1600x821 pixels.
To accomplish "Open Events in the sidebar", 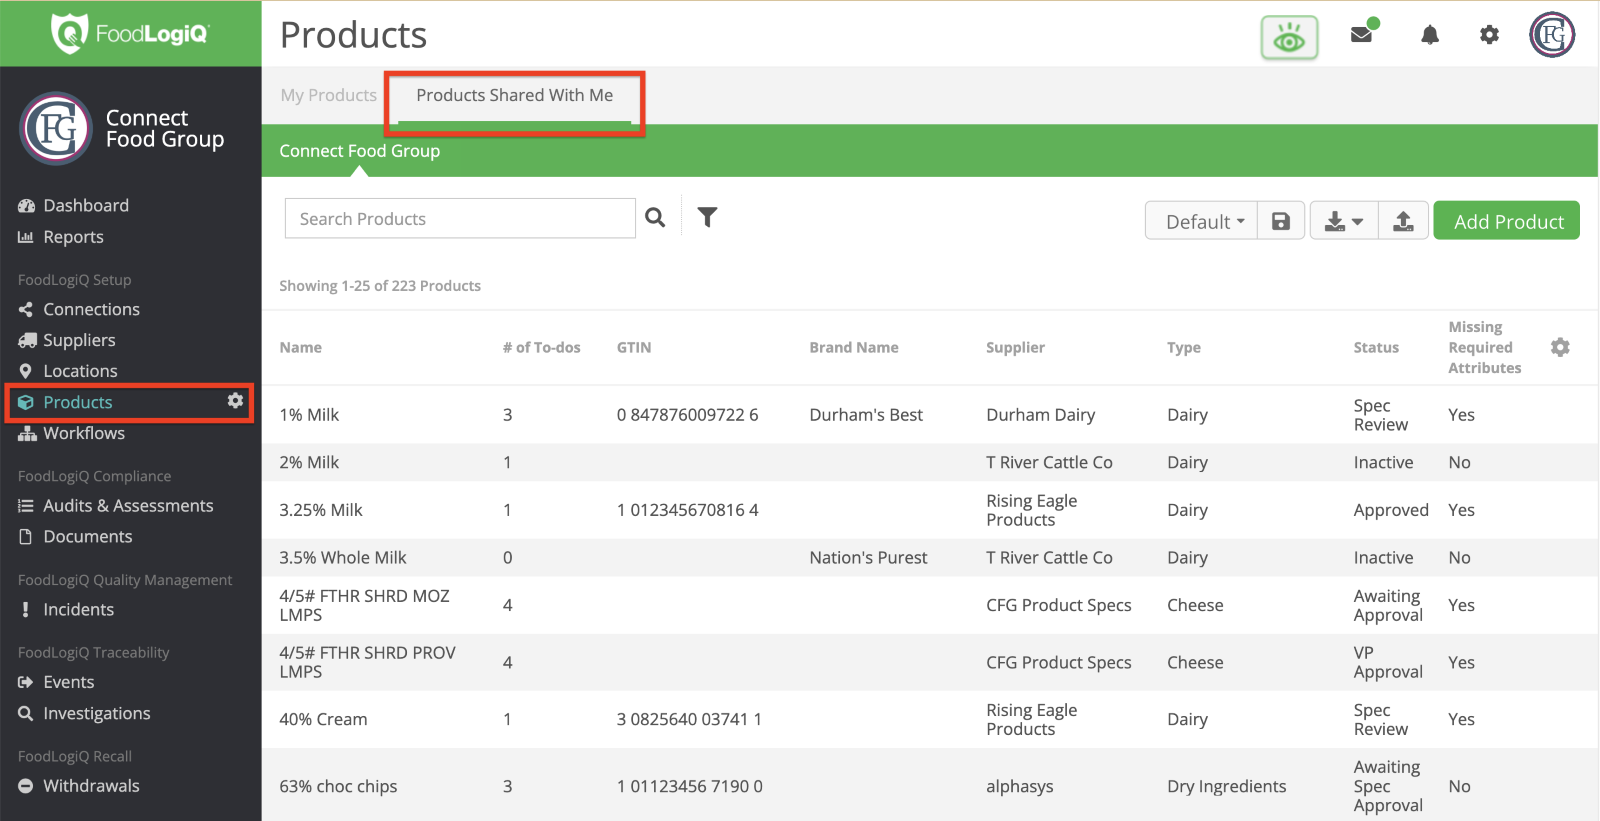I will (69, 682).
